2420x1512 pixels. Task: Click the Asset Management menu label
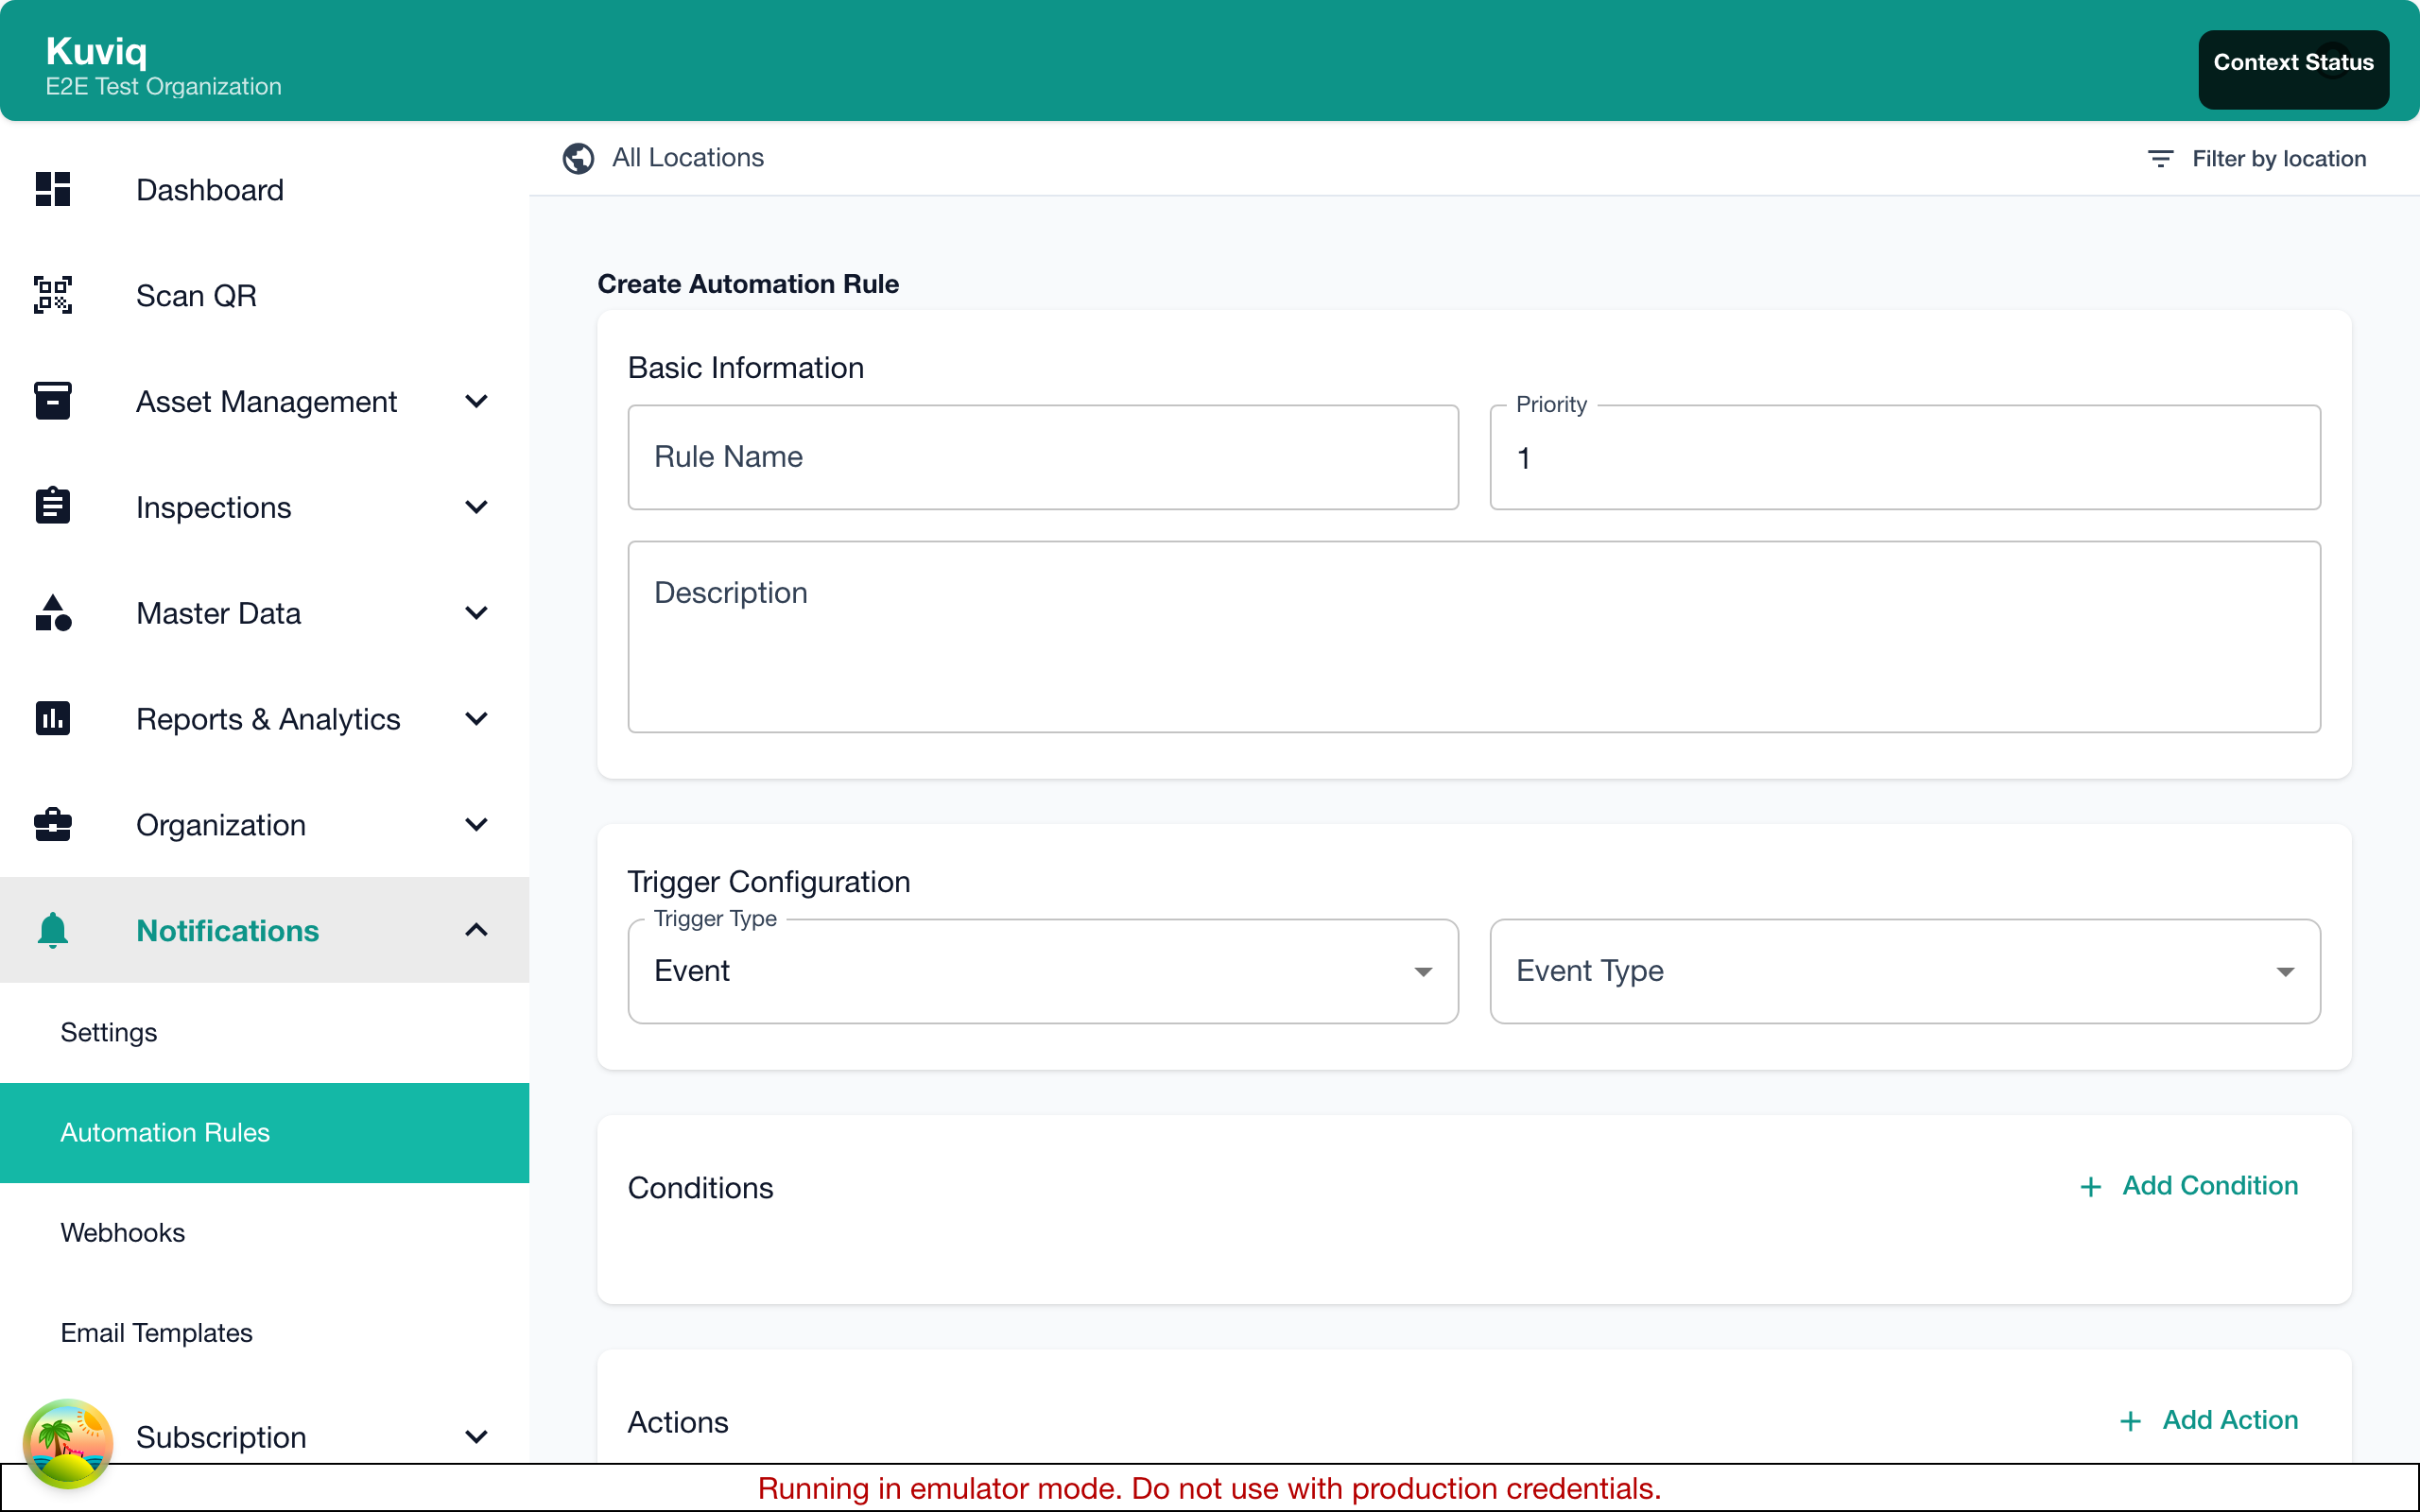266,401
